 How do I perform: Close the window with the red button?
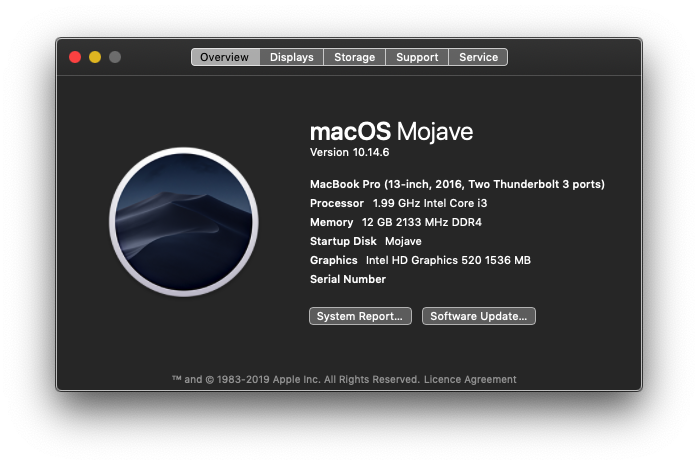pyautogui.click(x=75, y=57)
